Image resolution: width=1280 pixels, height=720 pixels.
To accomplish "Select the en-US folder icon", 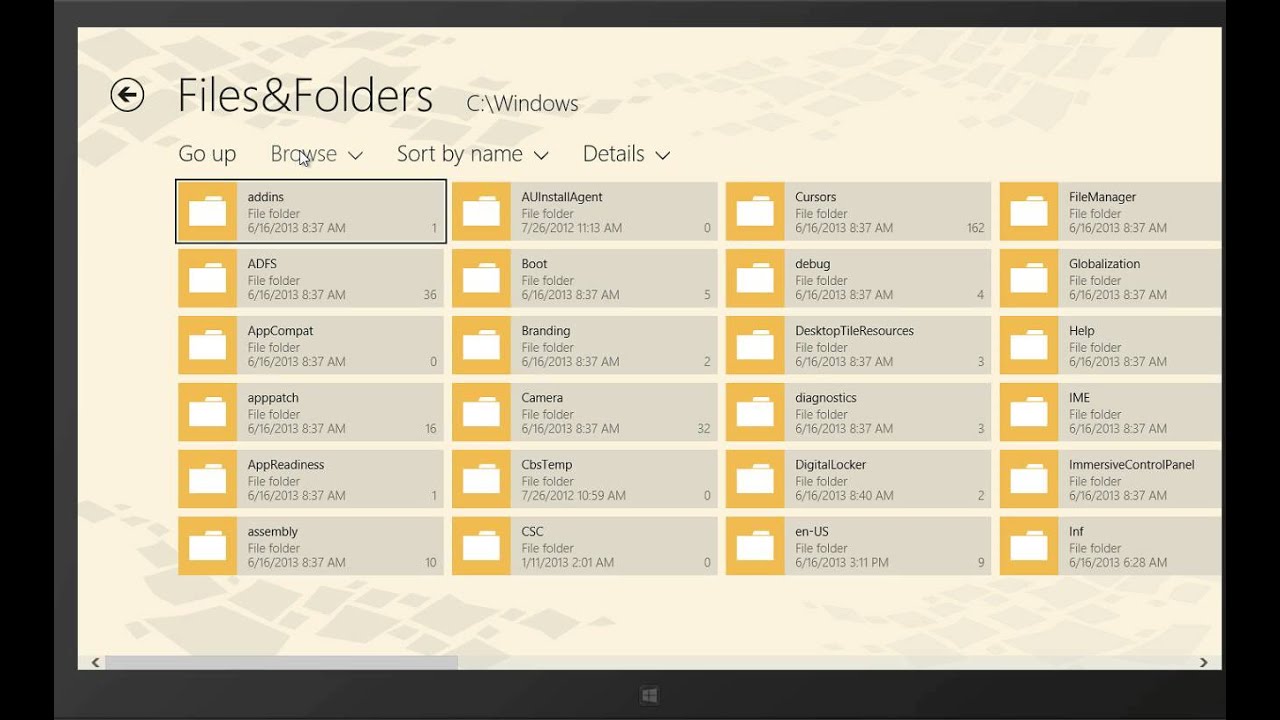I will [x=755, y=547].
